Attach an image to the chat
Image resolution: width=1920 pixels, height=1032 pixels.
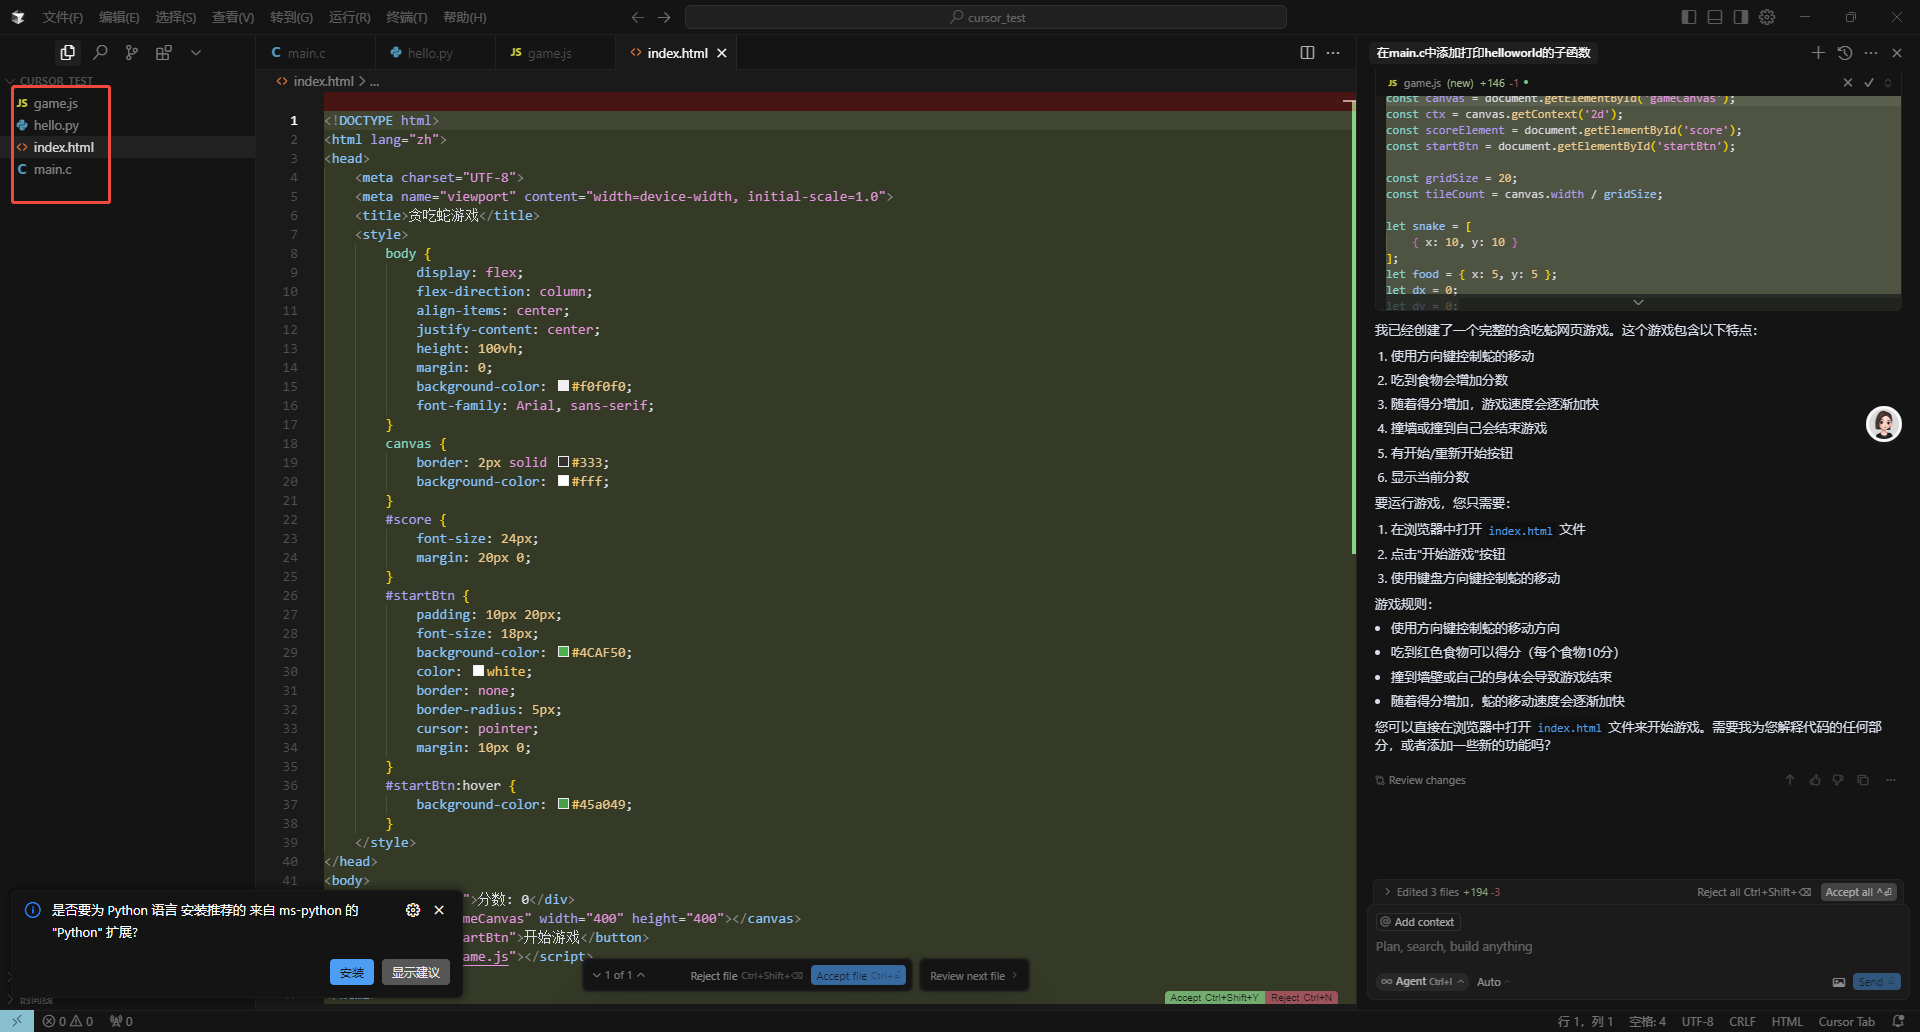tap(1839, 982)
